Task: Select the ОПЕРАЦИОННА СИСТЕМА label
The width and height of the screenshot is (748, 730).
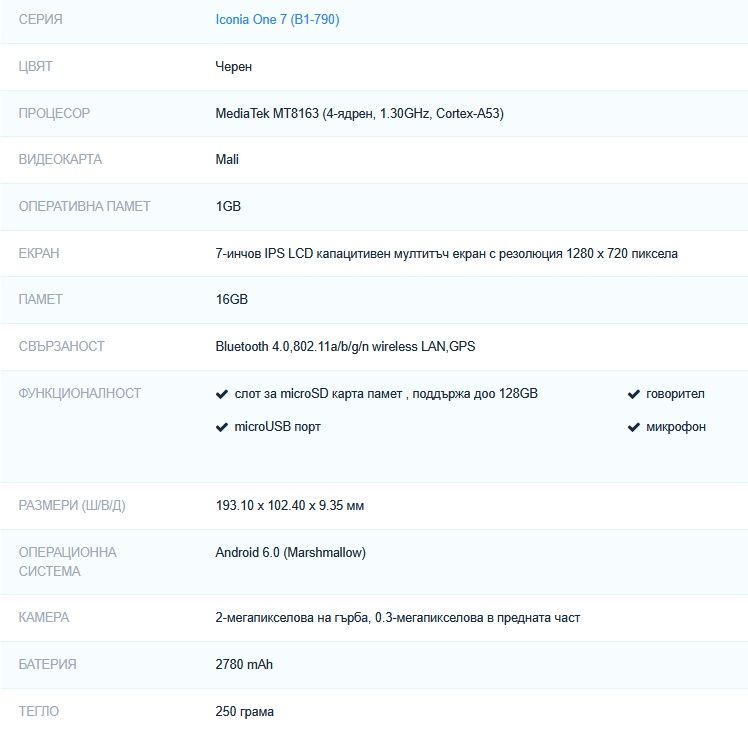Action: (x=68, y=562)
